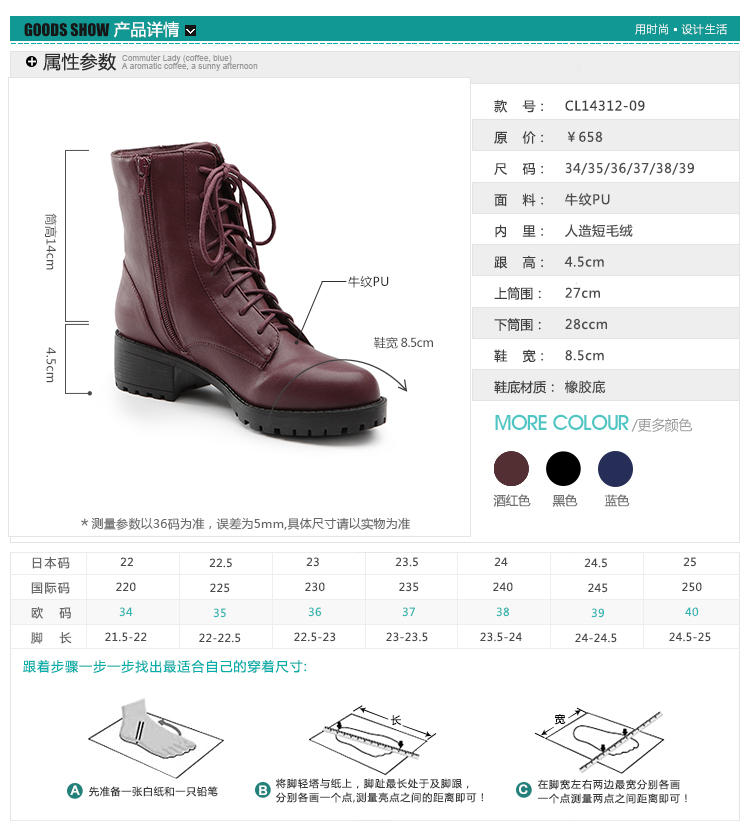Click the dropdown arrow next to 产品详情
This screenshot has height=839, width=750.
[x=190, y=30]
